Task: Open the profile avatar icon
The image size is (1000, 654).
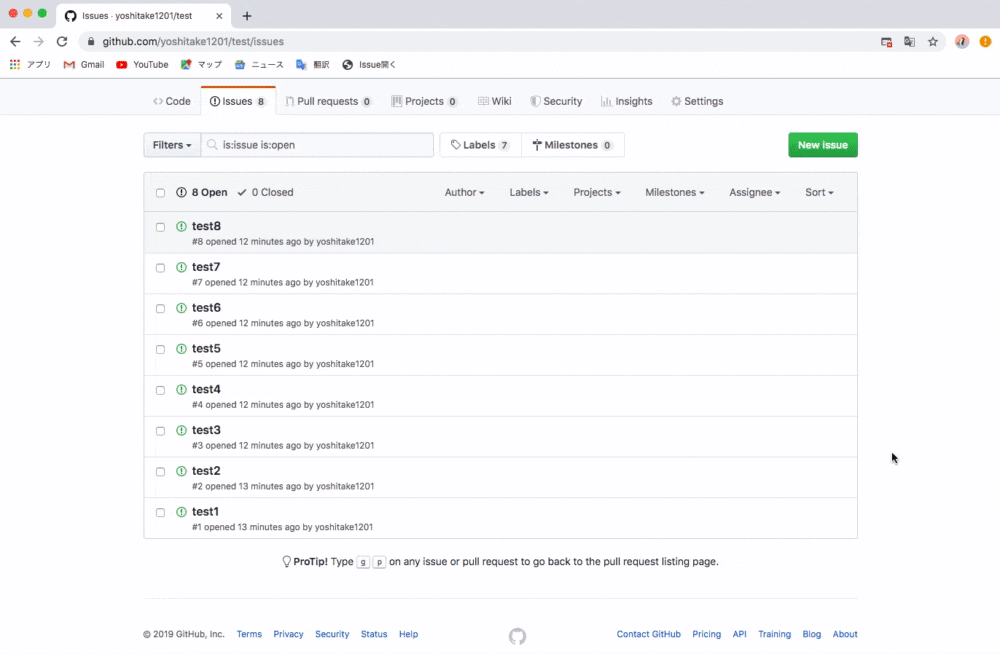Action: (x=962, y=41)
